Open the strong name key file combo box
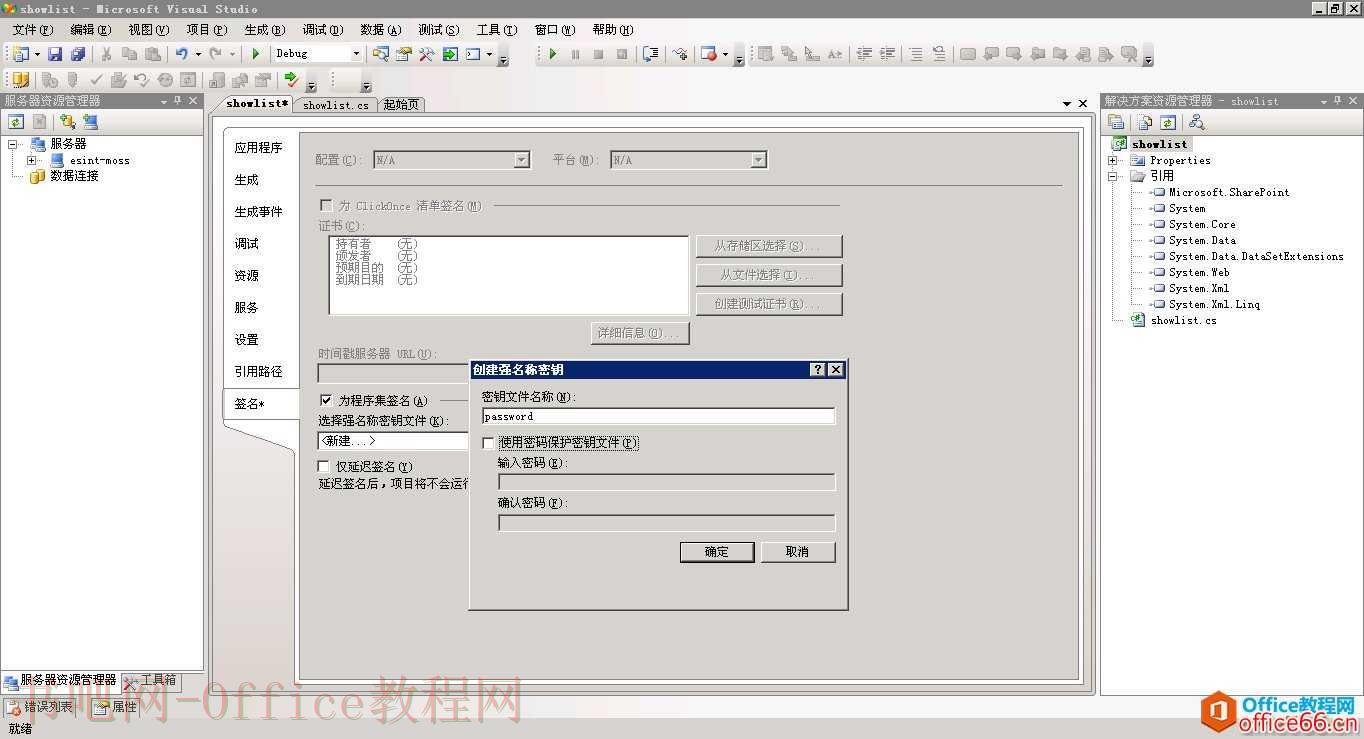The image size is (1364, 739). (x=393, y=441)
